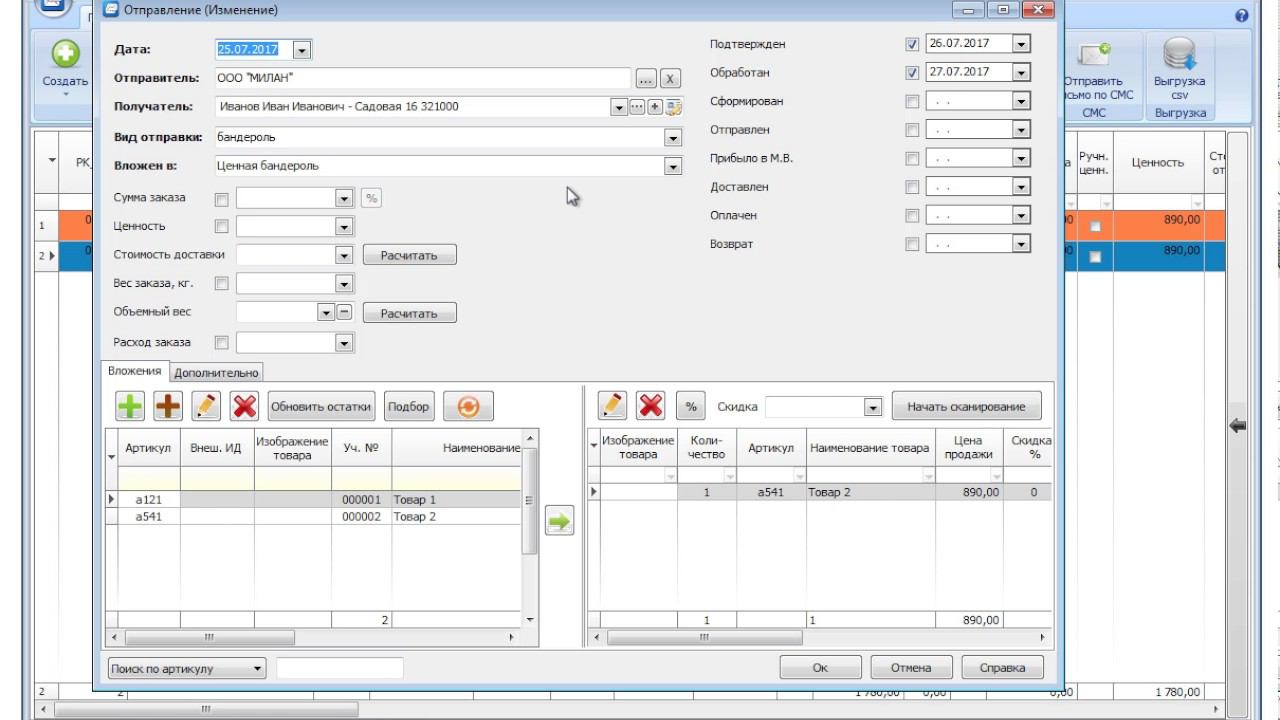Click Начать сканирование button
This screenshot has width=1280, height=720.
(966, 407)
